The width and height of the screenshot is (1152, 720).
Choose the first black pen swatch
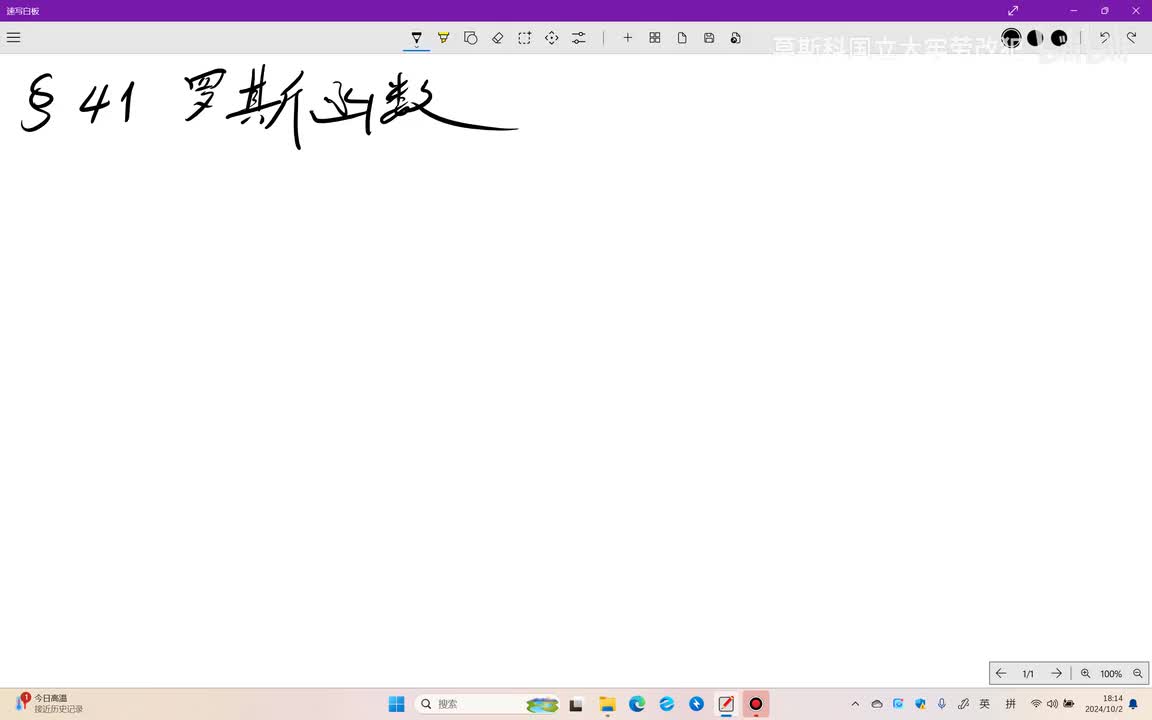1012,37
